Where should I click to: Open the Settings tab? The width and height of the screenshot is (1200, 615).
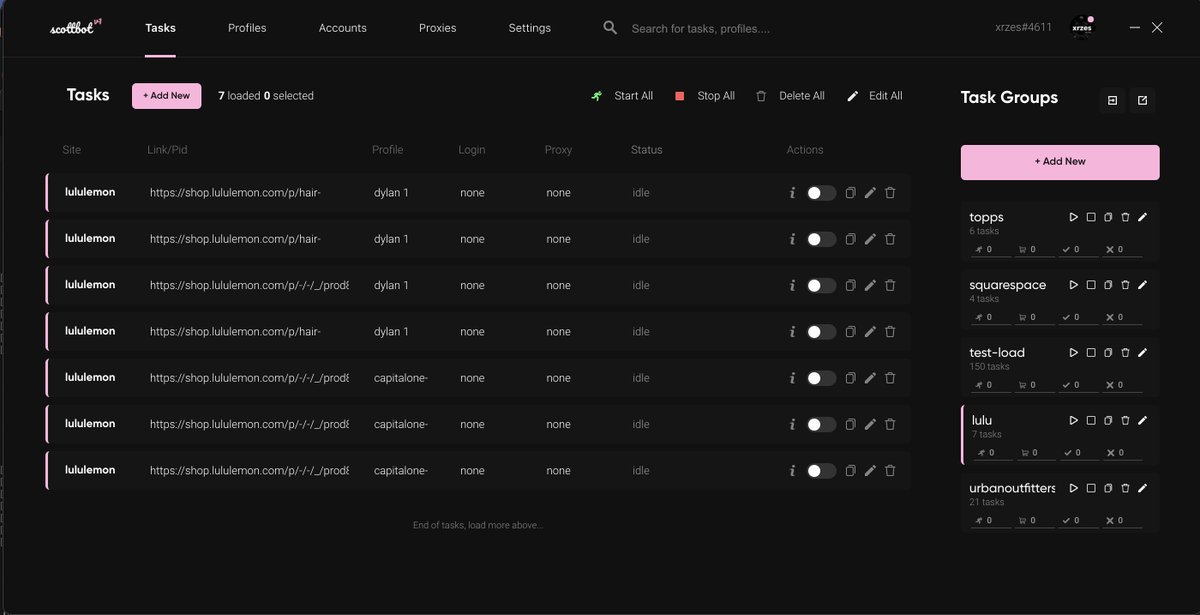[x=530, y=28]
